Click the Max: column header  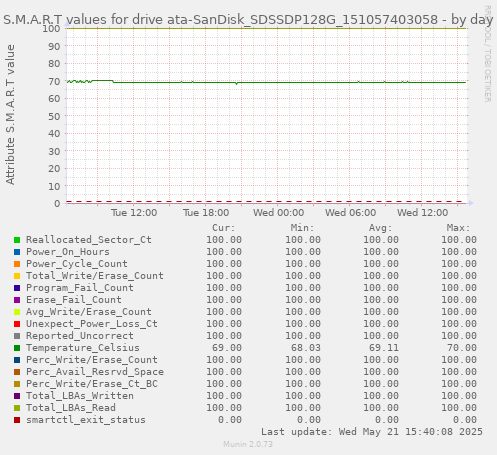[x=458, y=228]
